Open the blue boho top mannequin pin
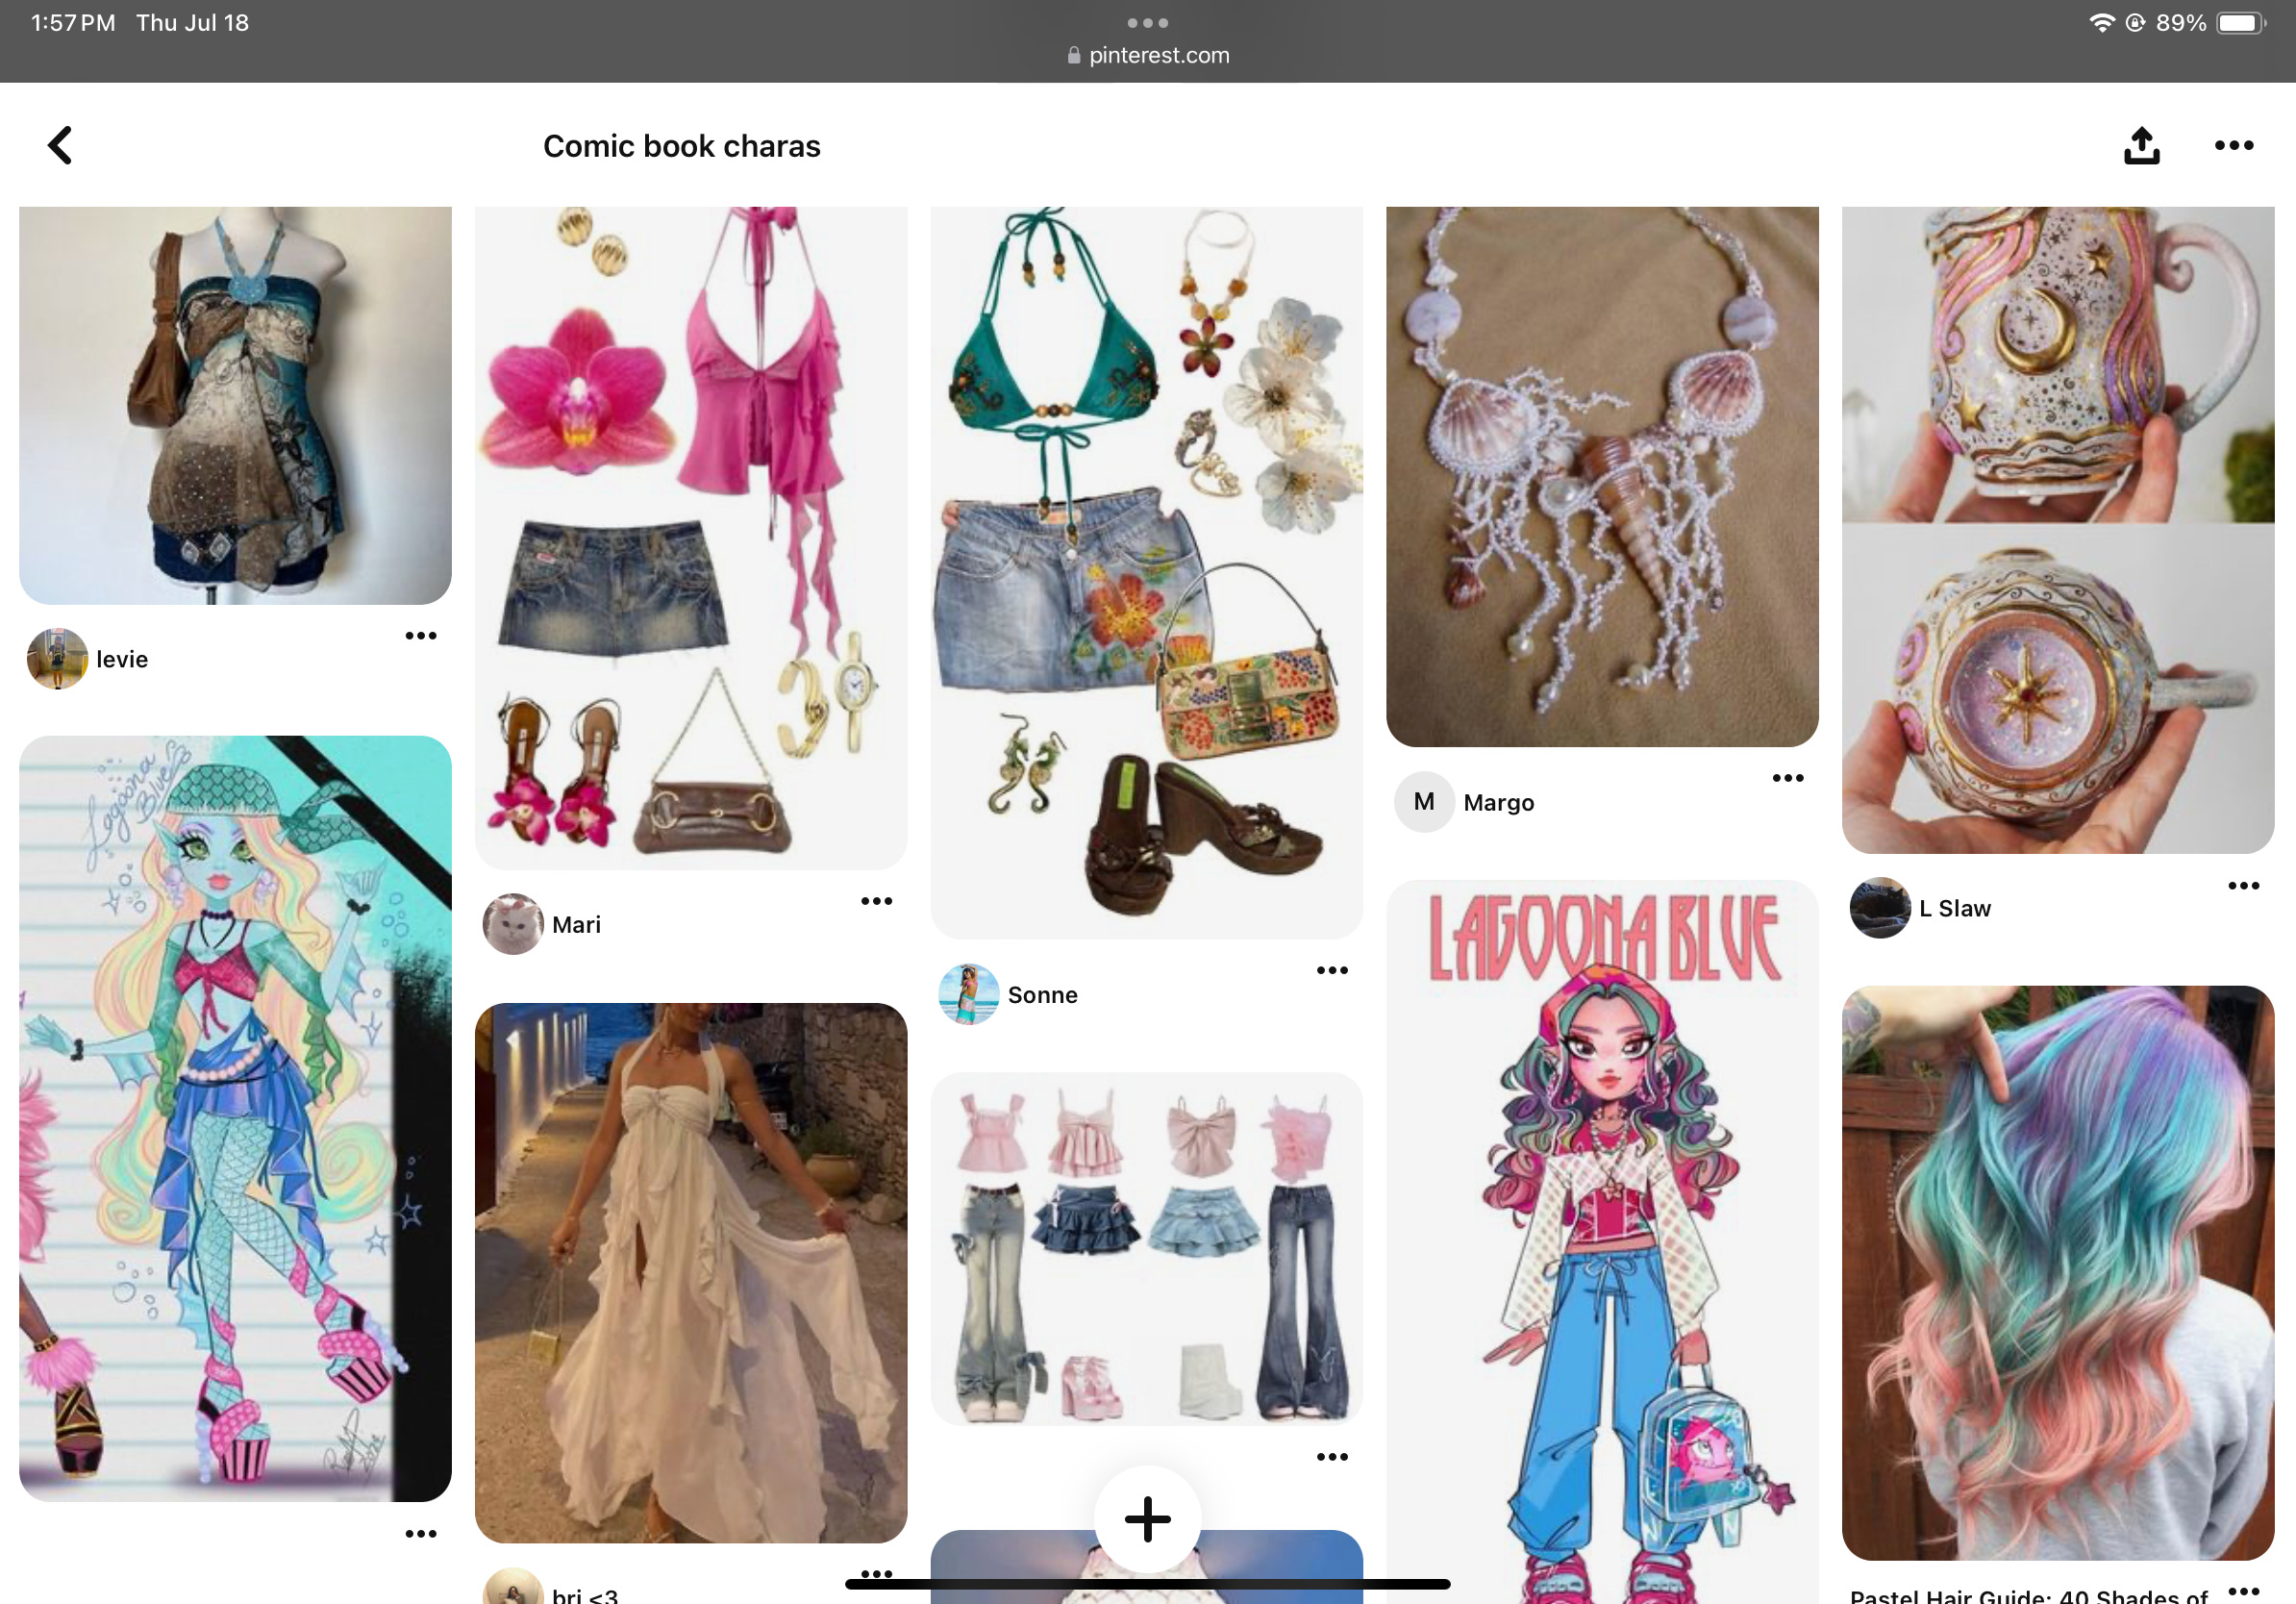2296x1604 pixels. click(235, 405)
